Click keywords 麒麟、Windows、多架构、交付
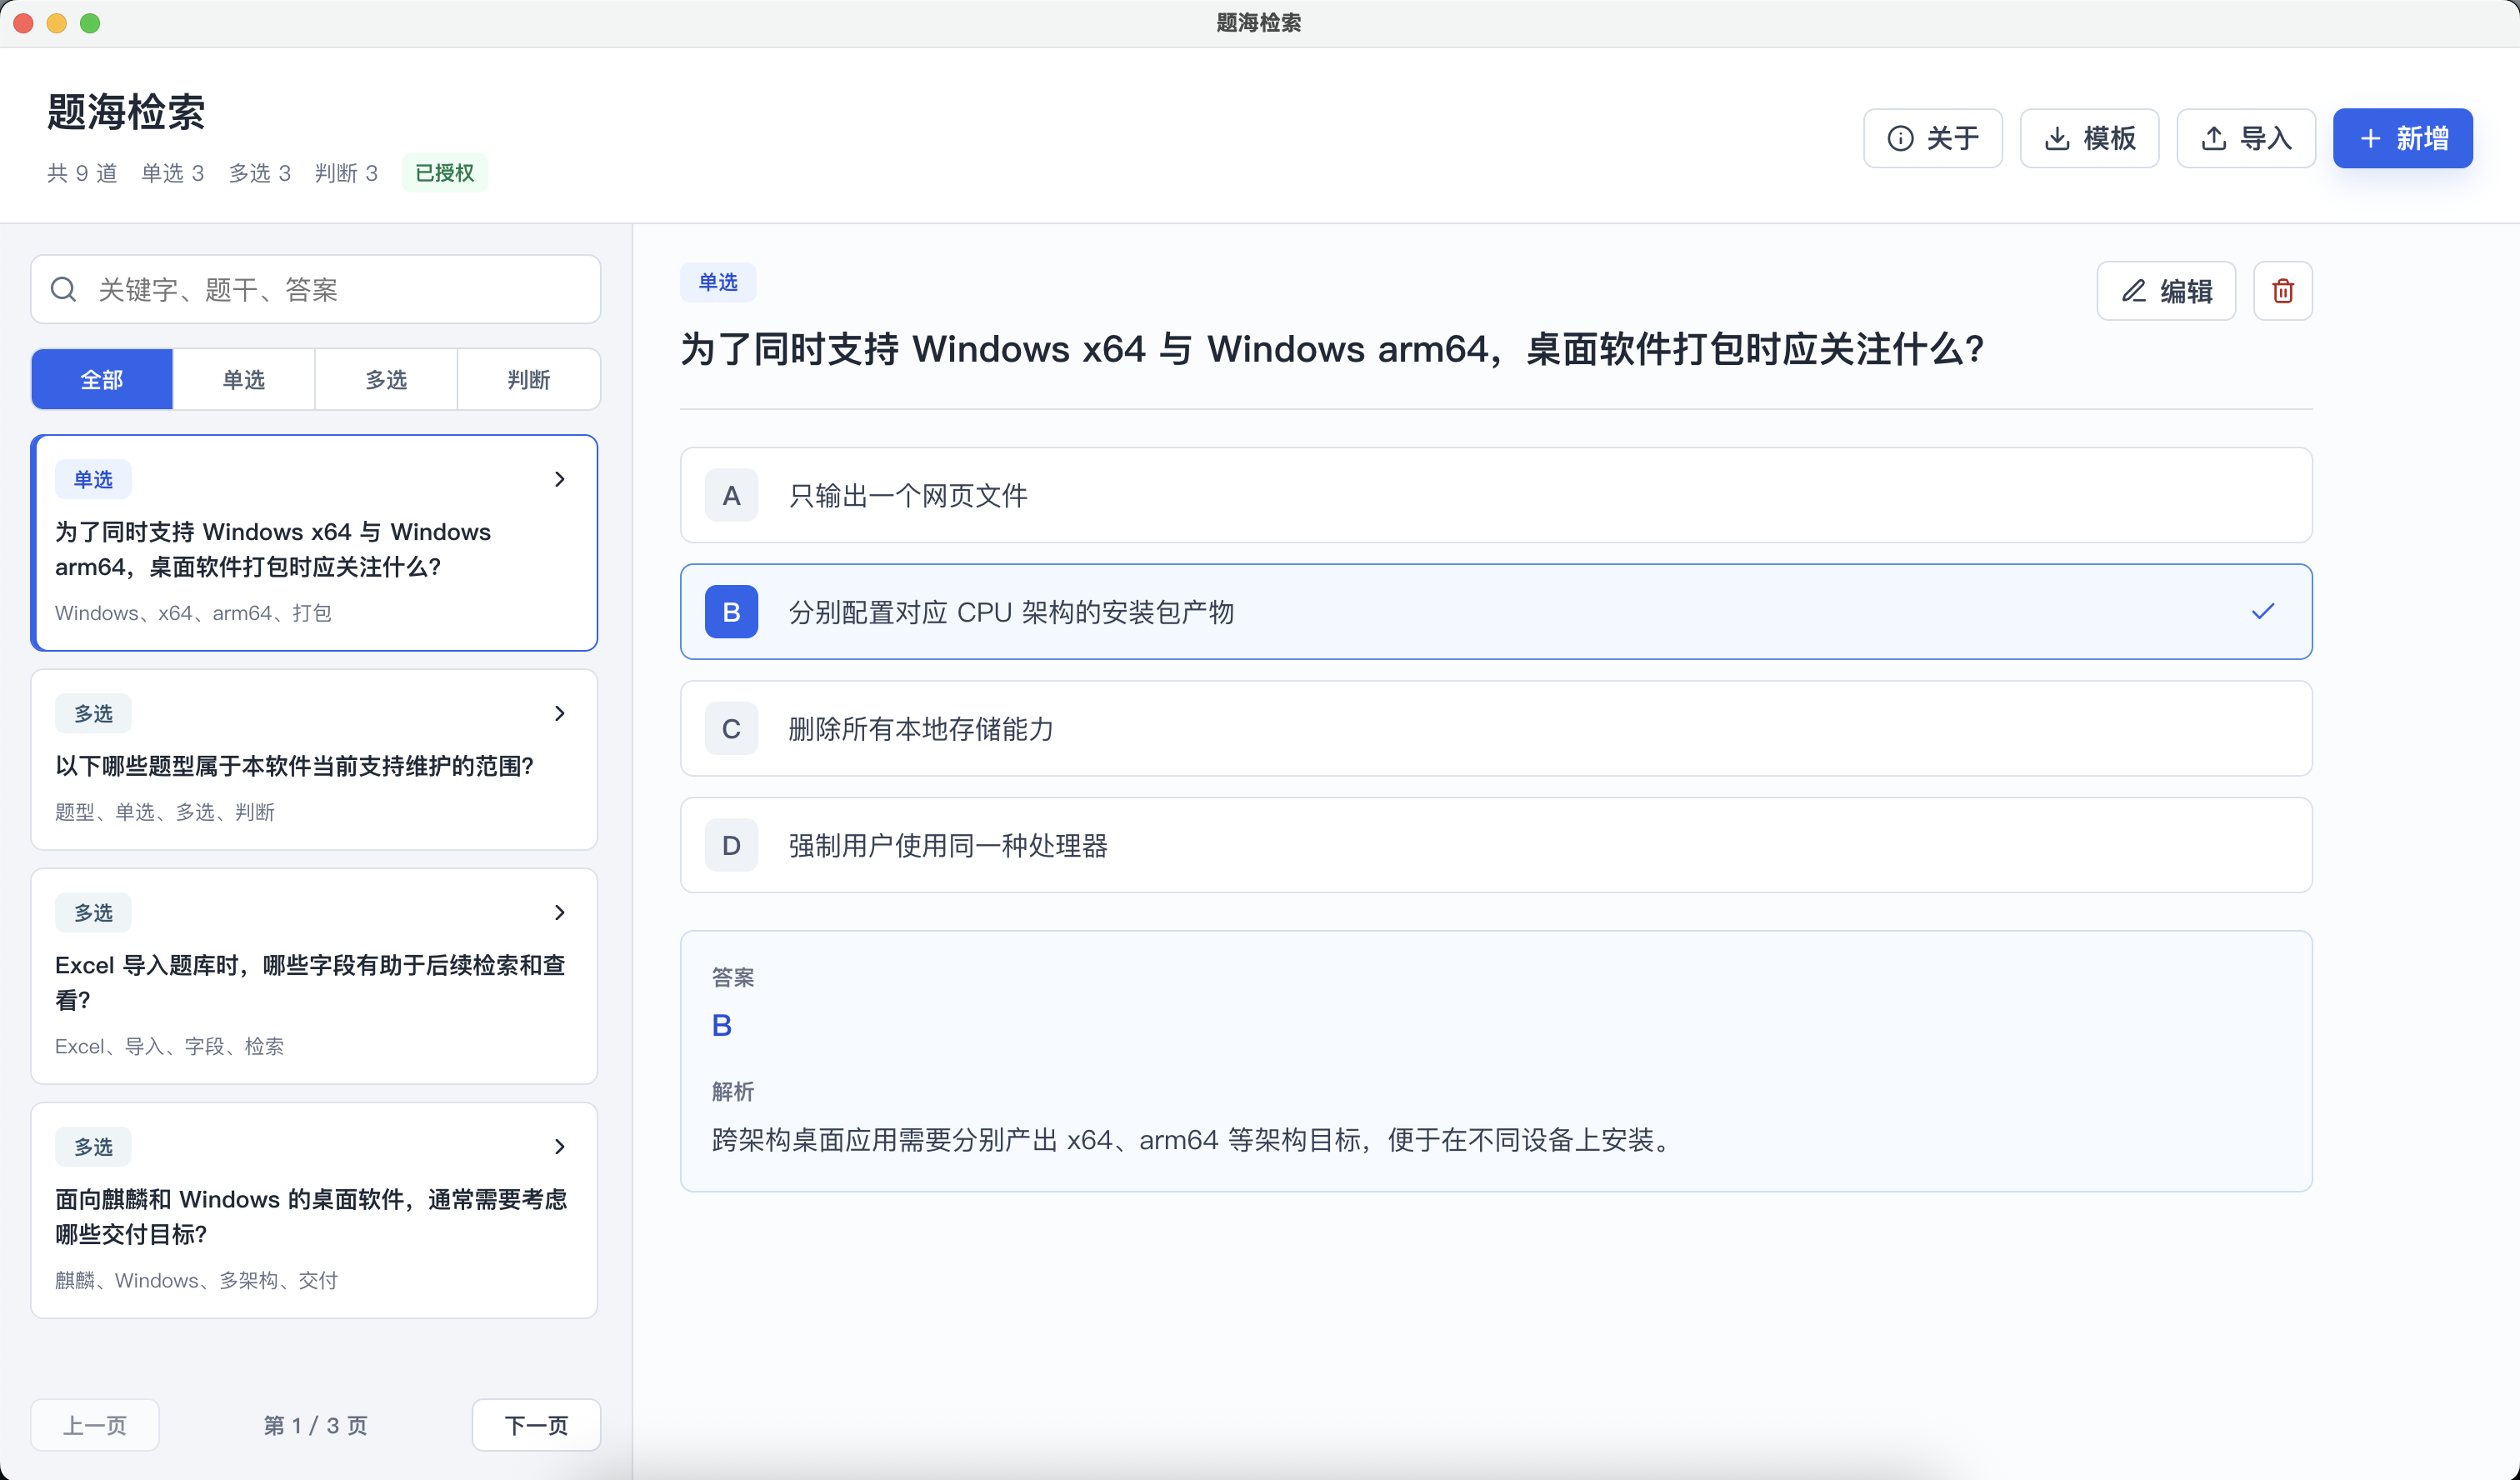Image resolution: width=2520 pixels, height=1480 pixels. tap(197, 1280)
